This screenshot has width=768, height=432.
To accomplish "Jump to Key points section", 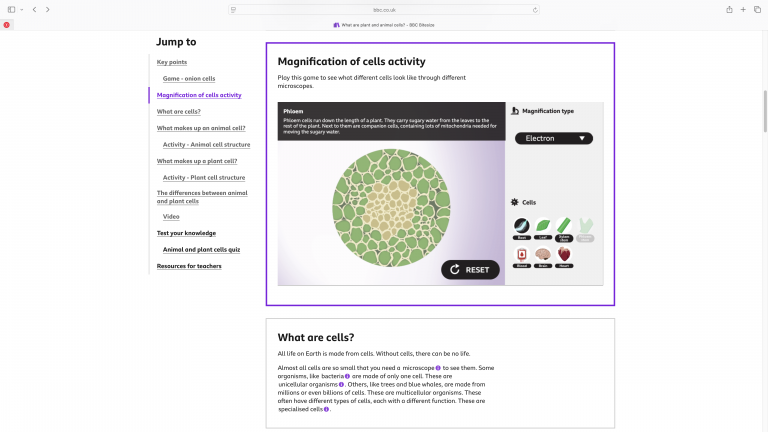I will coord(172,62).
